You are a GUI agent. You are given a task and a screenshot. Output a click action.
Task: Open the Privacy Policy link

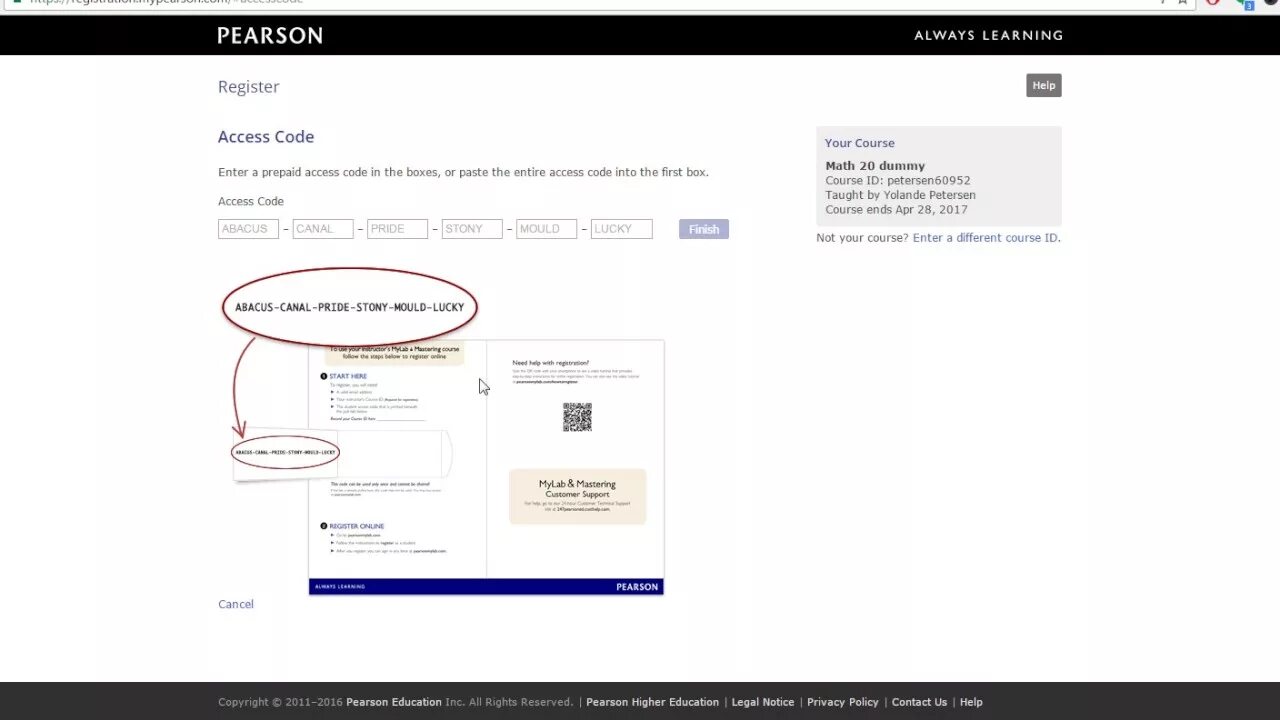pos(843,702)
